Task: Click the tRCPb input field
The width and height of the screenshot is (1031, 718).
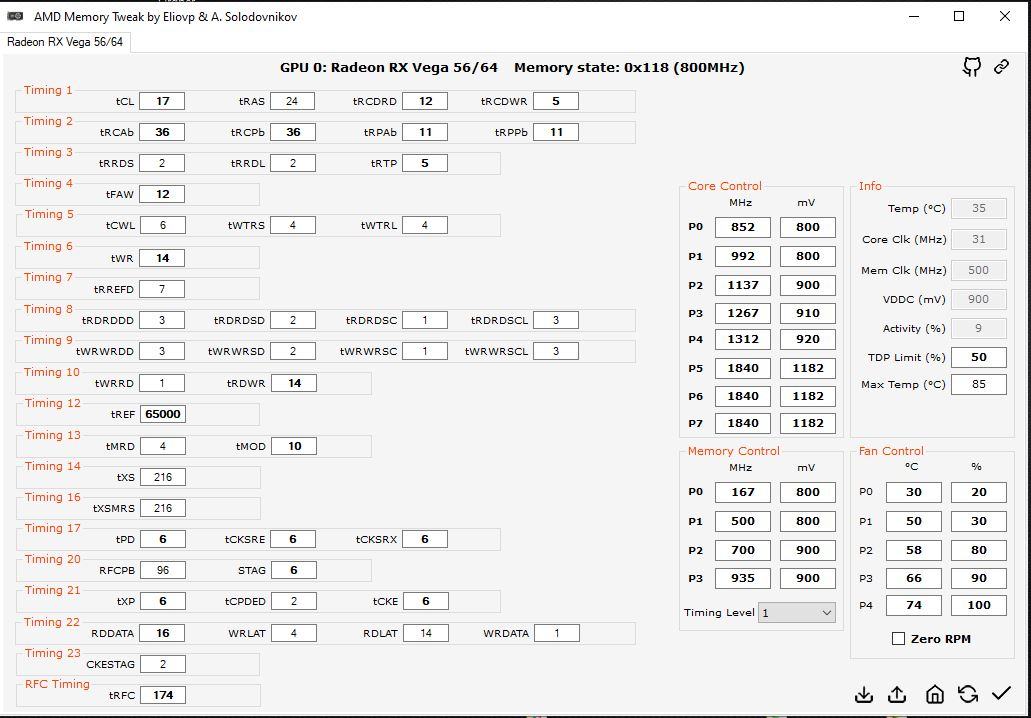Action: 293,132
